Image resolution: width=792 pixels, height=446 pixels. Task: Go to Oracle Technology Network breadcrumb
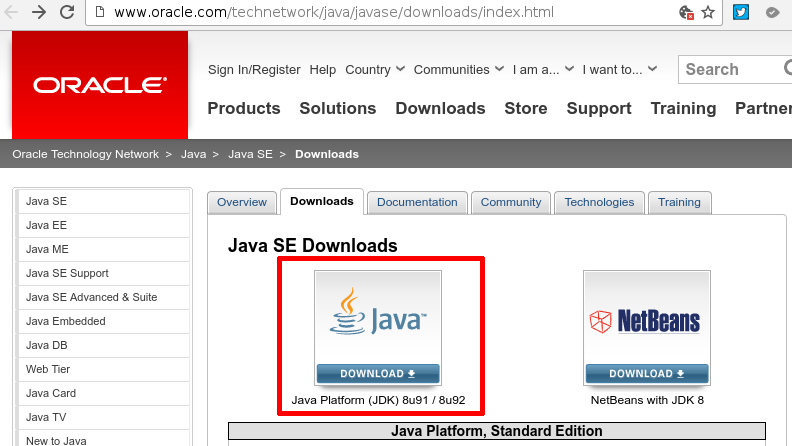click(x=85, y=154)
